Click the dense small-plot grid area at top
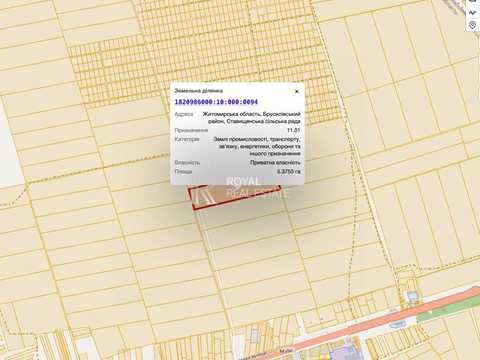 (200, 57)
